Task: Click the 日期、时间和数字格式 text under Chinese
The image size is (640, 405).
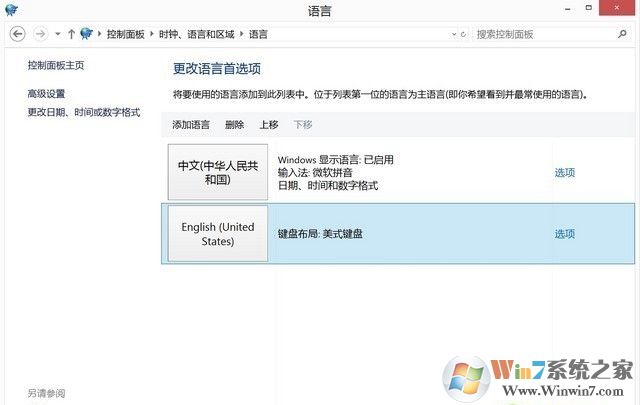Action: [x=328, y=186]
